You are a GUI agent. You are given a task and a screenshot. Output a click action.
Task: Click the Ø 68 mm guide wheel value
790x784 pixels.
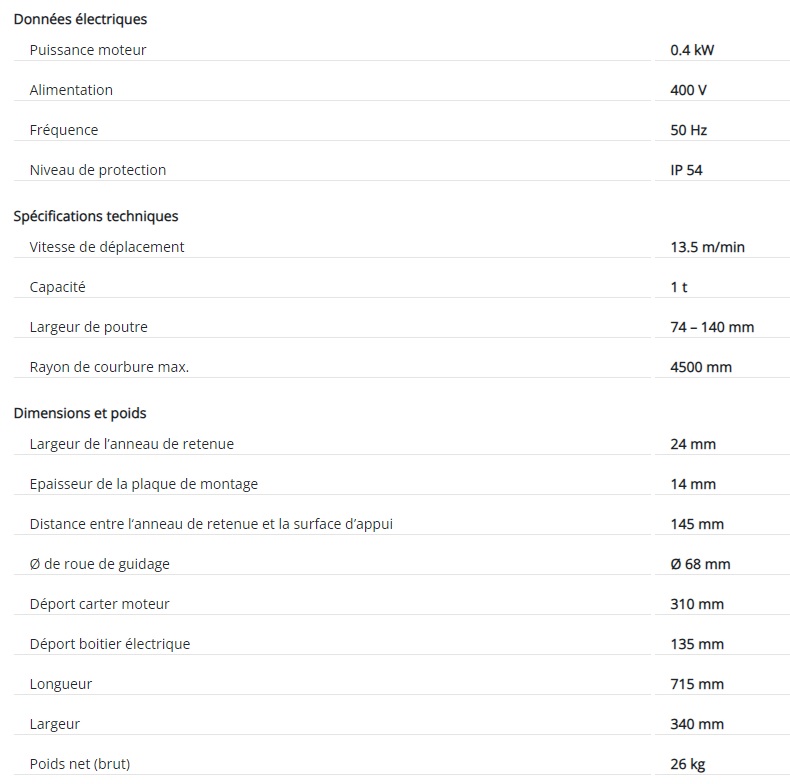700,564
